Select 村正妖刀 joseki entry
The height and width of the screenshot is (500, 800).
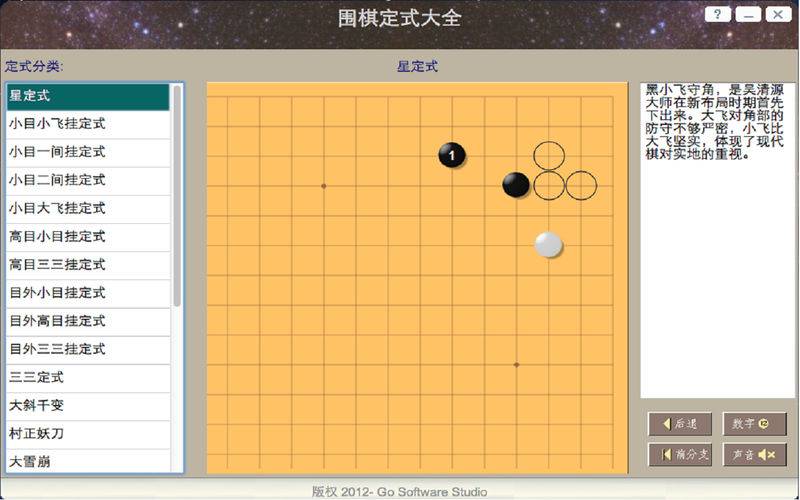pos(88,434)
